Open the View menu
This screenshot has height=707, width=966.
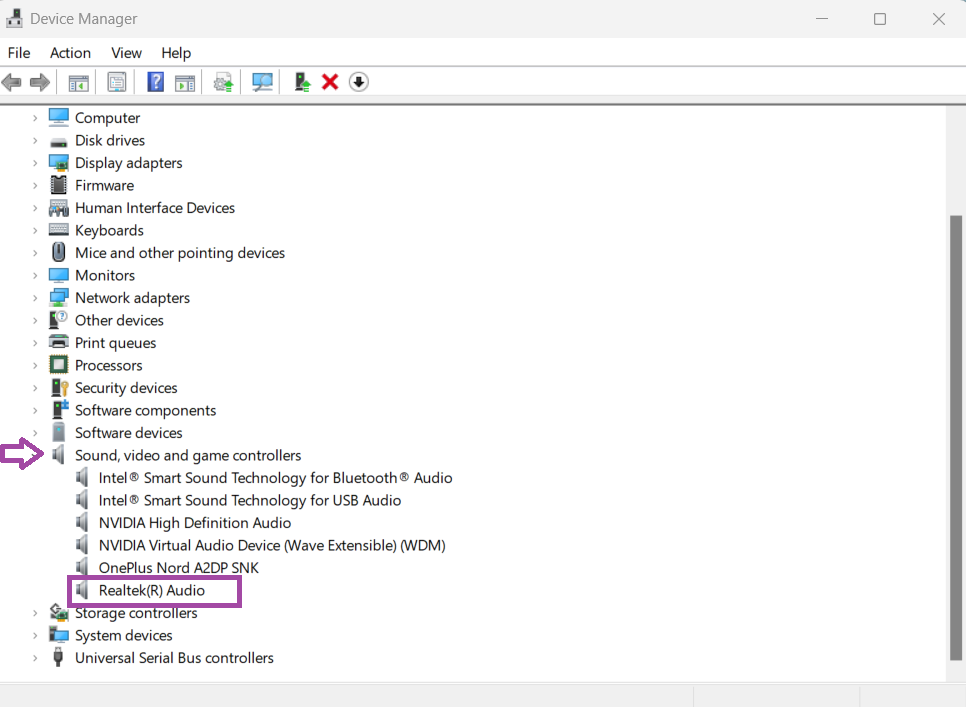tap(126, 53)
